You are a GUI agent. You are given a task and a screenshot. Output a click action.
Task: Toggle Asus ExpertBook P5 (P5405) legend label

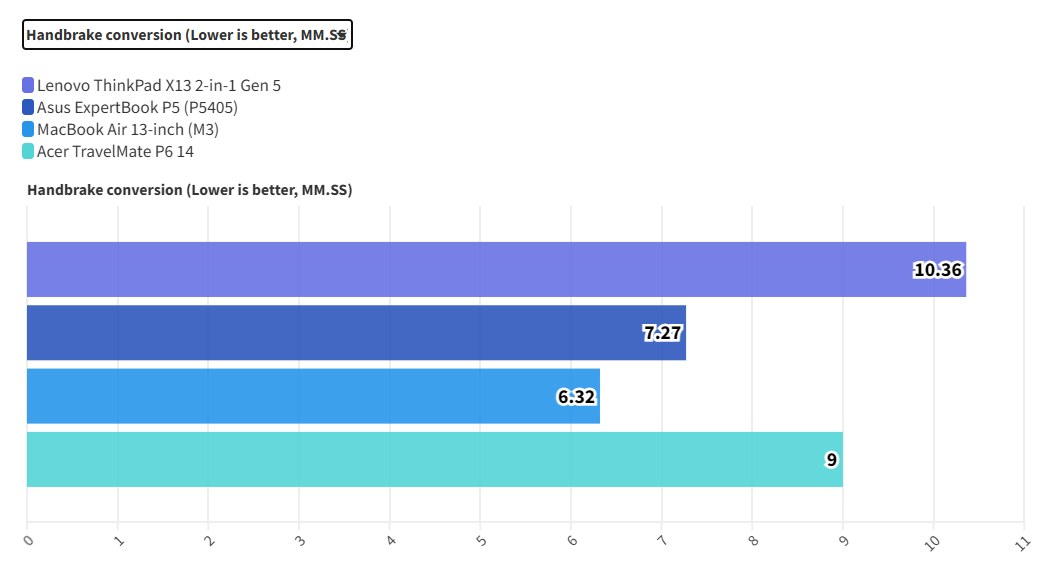pyautogui.click(x=137, y=107)
